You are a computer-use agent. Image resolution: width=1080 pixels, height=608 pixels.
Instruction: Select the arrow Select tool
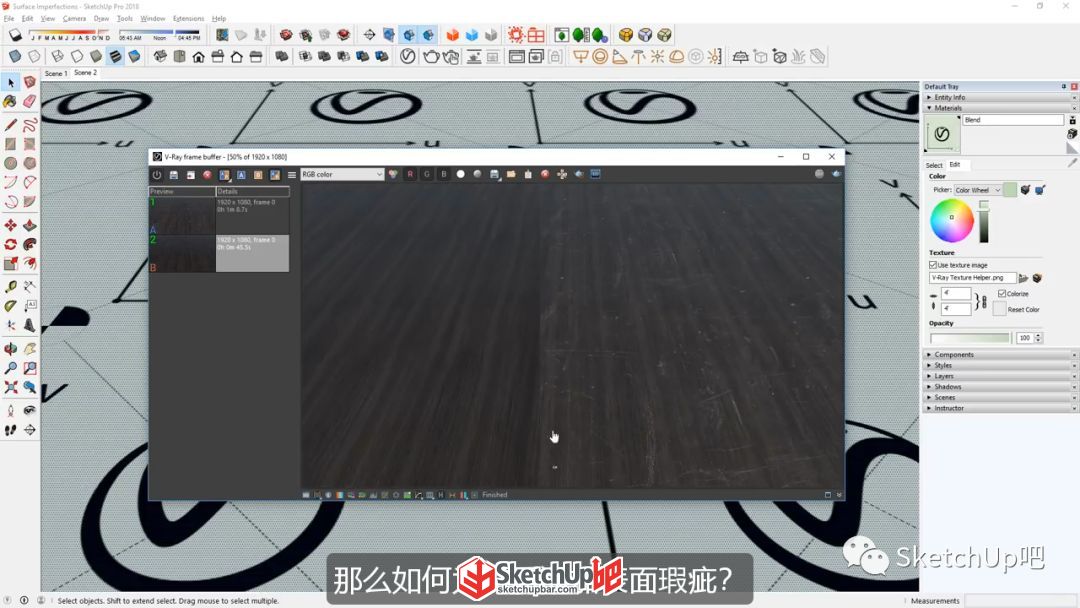coord(10,83)
